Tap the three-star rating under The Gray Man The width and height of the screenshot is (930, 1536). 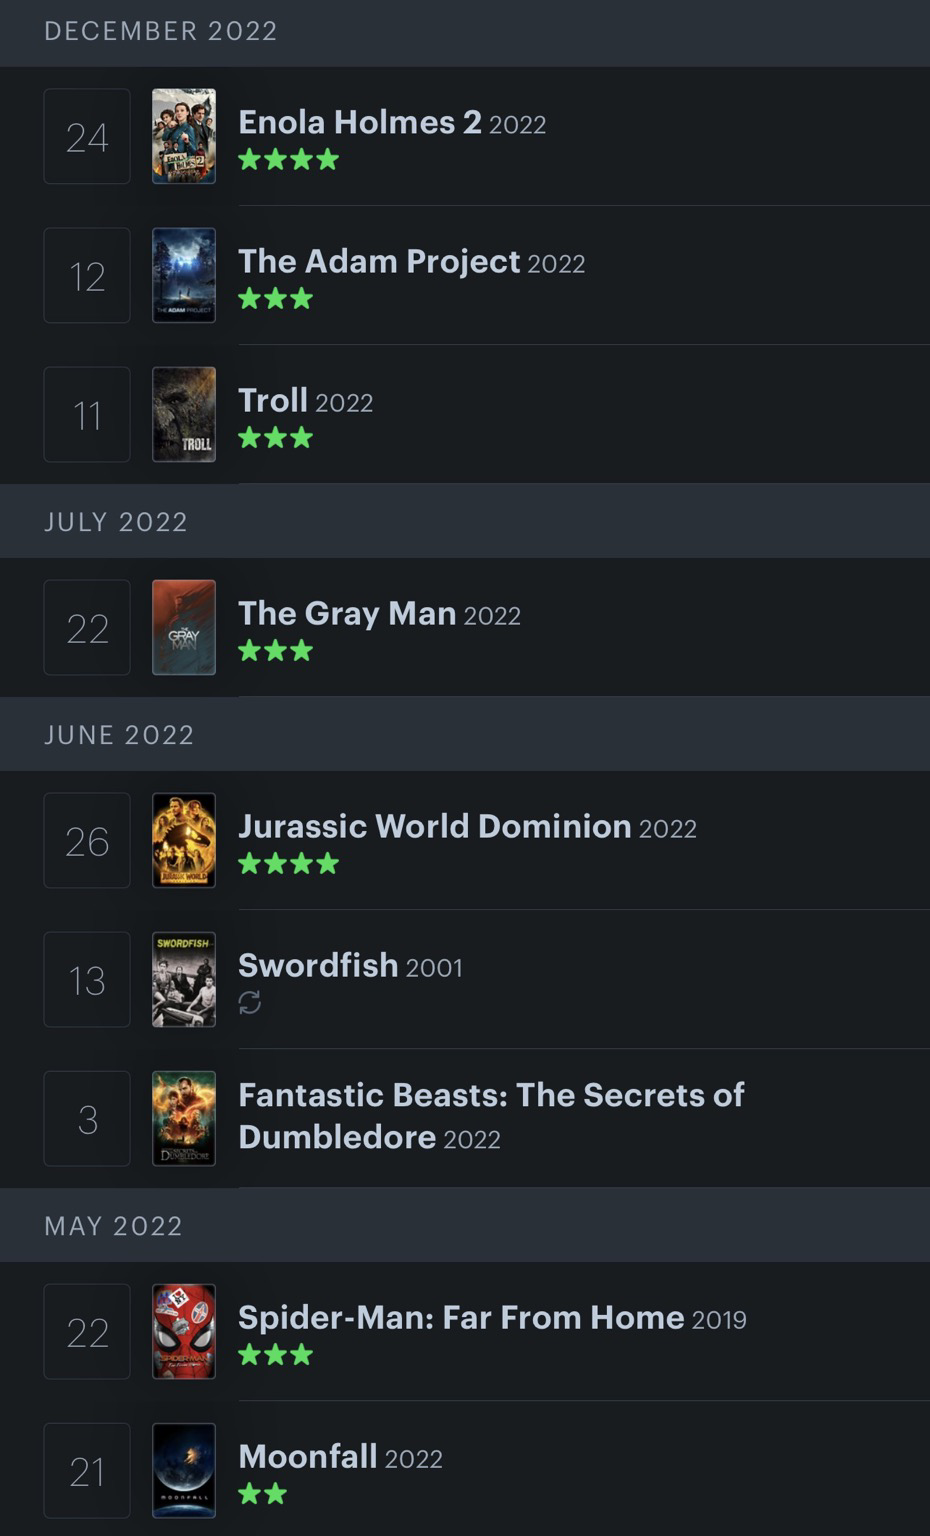(276, 650)
